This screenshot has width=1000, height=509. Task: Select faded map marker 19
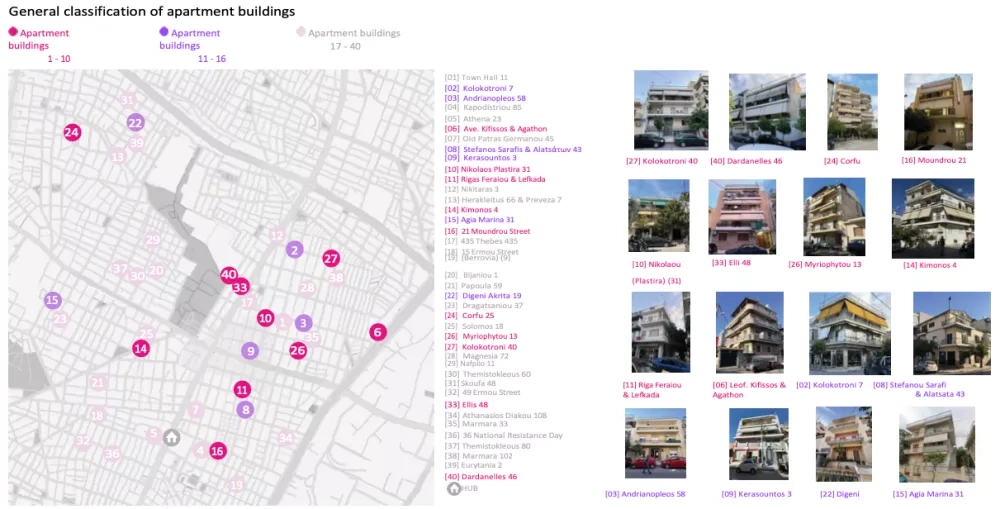click(x=237, y=485)
